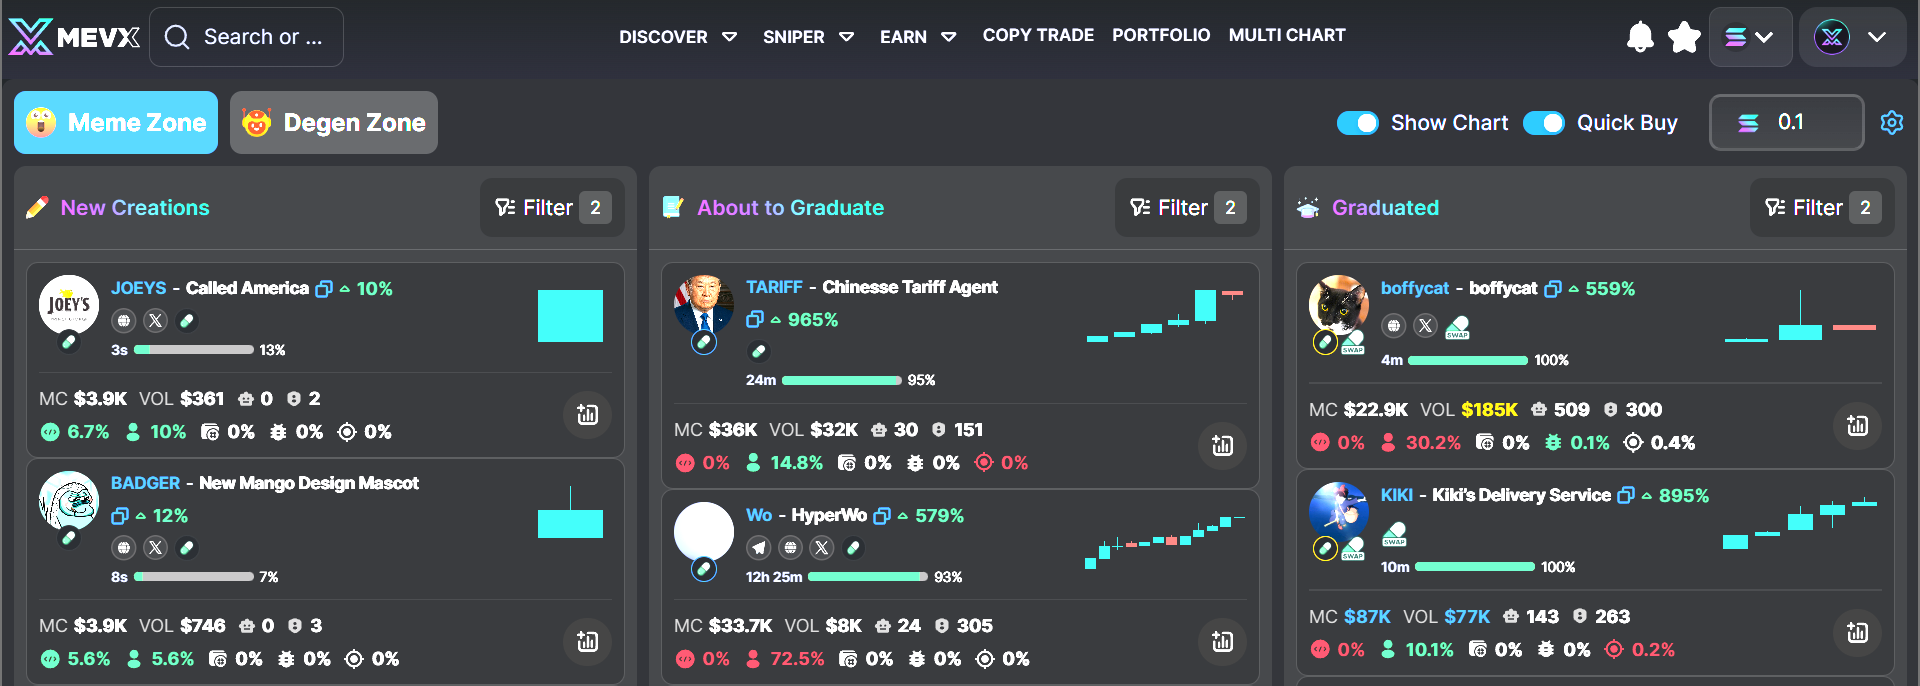The image size is (1920, 686).
Task: Open the boffycat website globe icon
Action: coord(1394,325)
